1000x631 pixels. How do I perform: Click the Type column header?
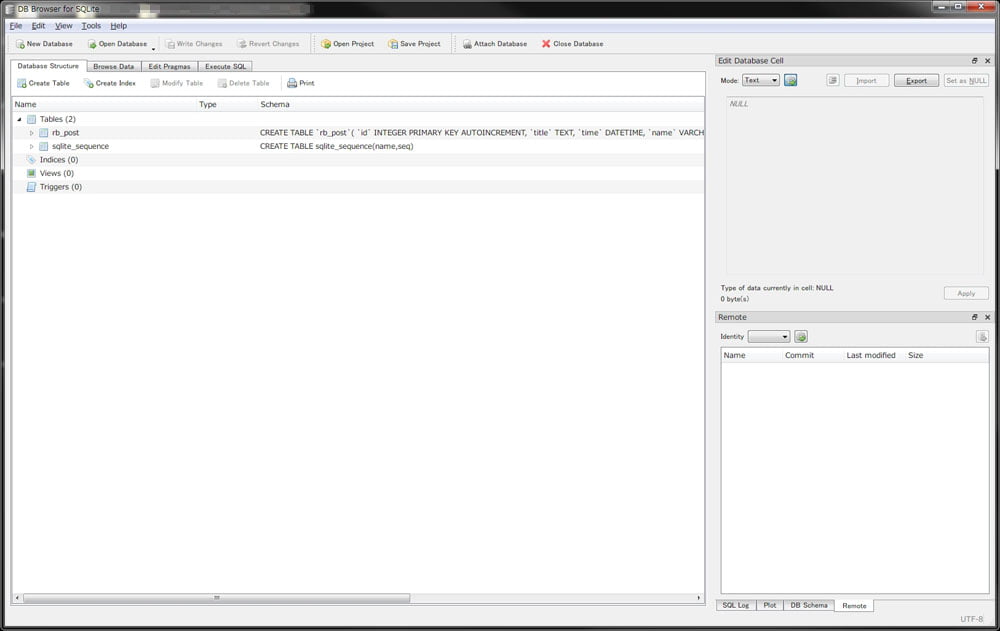click(228, 104)
